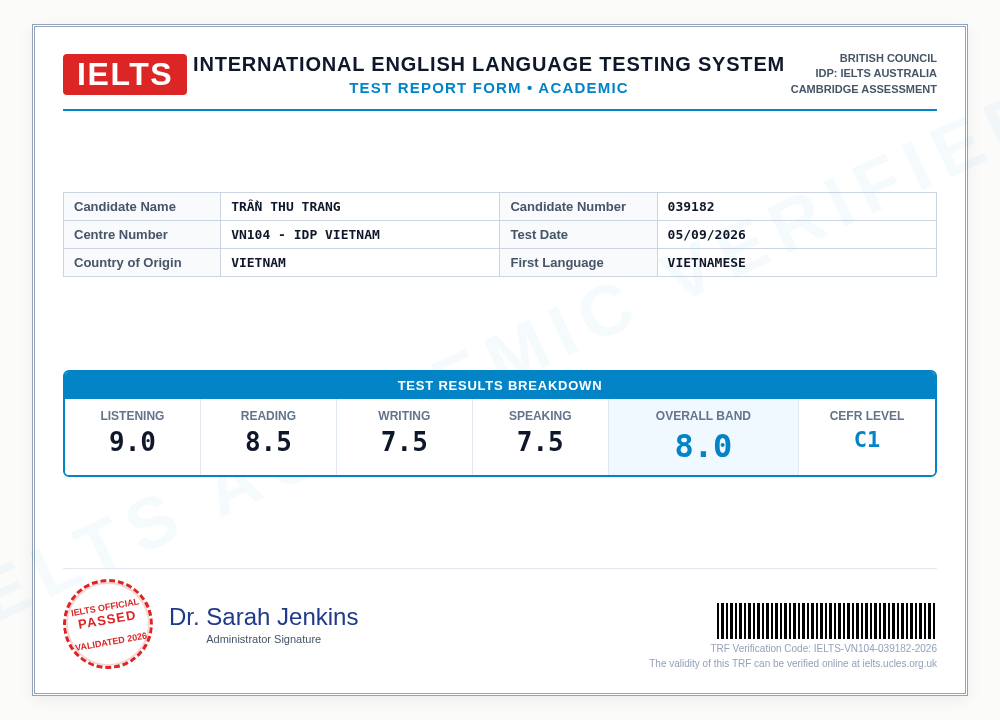Select the Reading score 8.5
Viewport: 1000px width, 720px height.
pyautogui.click(x=268, y=442)
